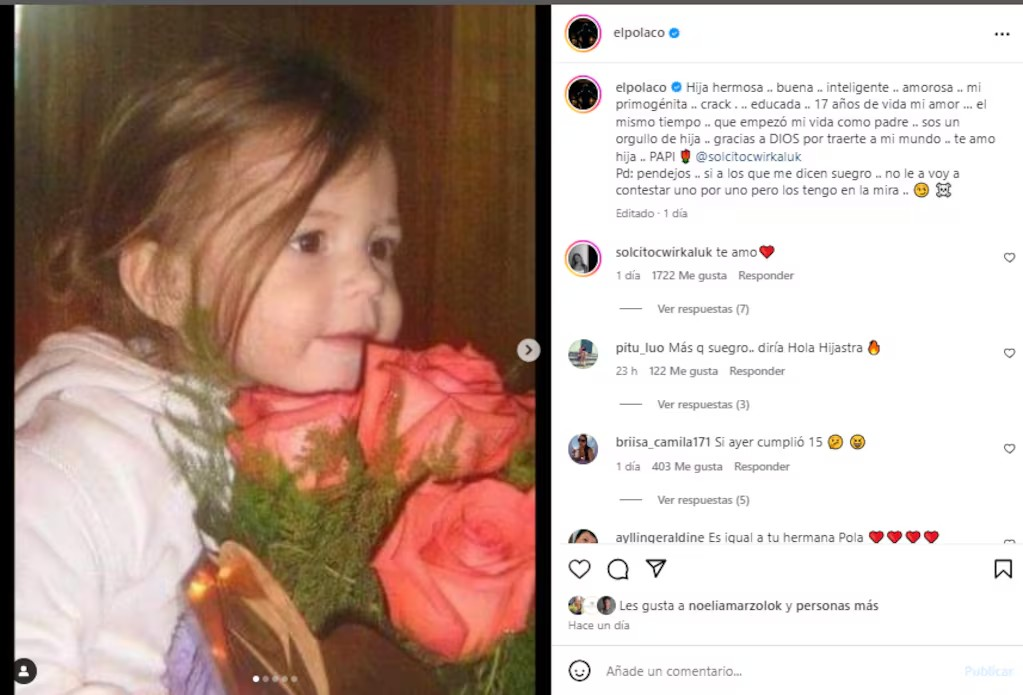Save the post with bookmark icon
1023x695 pixels.
pyautogui.click(x=1002, y=569)
